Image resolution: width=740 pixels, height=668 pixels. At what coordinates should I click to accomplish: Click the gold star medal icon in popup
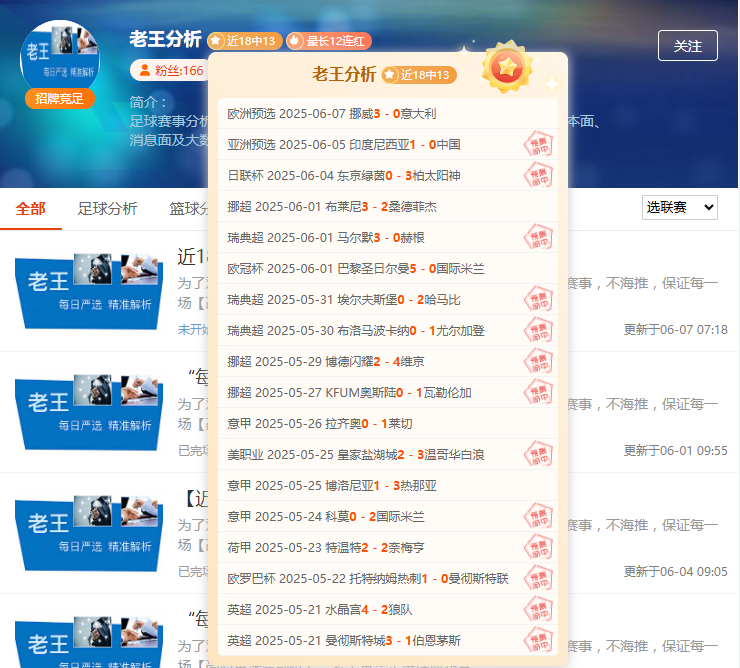[x=507, y=68]
